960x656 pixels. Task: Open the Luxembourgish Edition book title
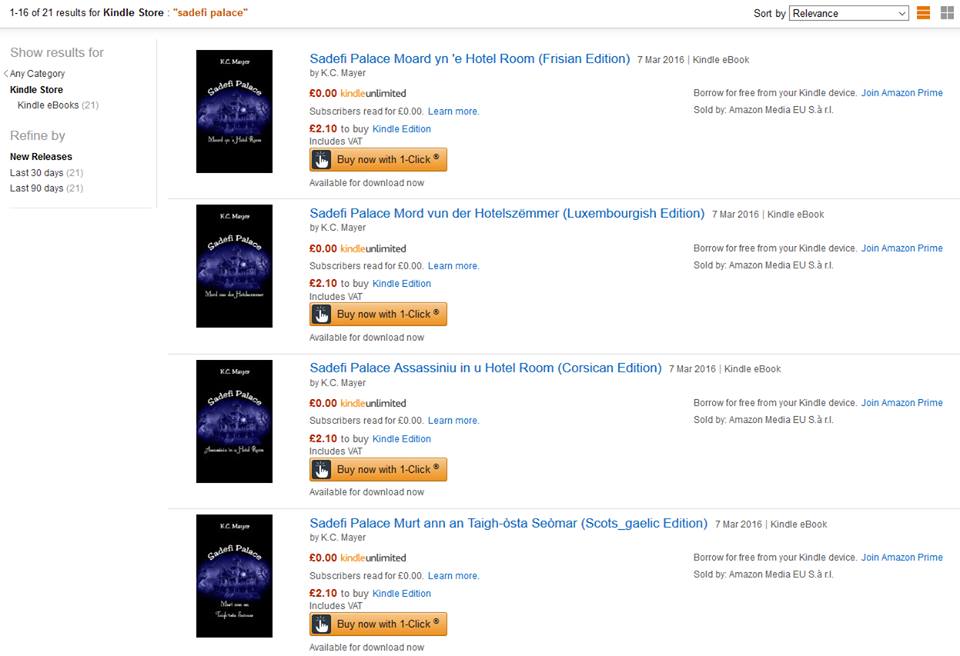click(507, 213)
